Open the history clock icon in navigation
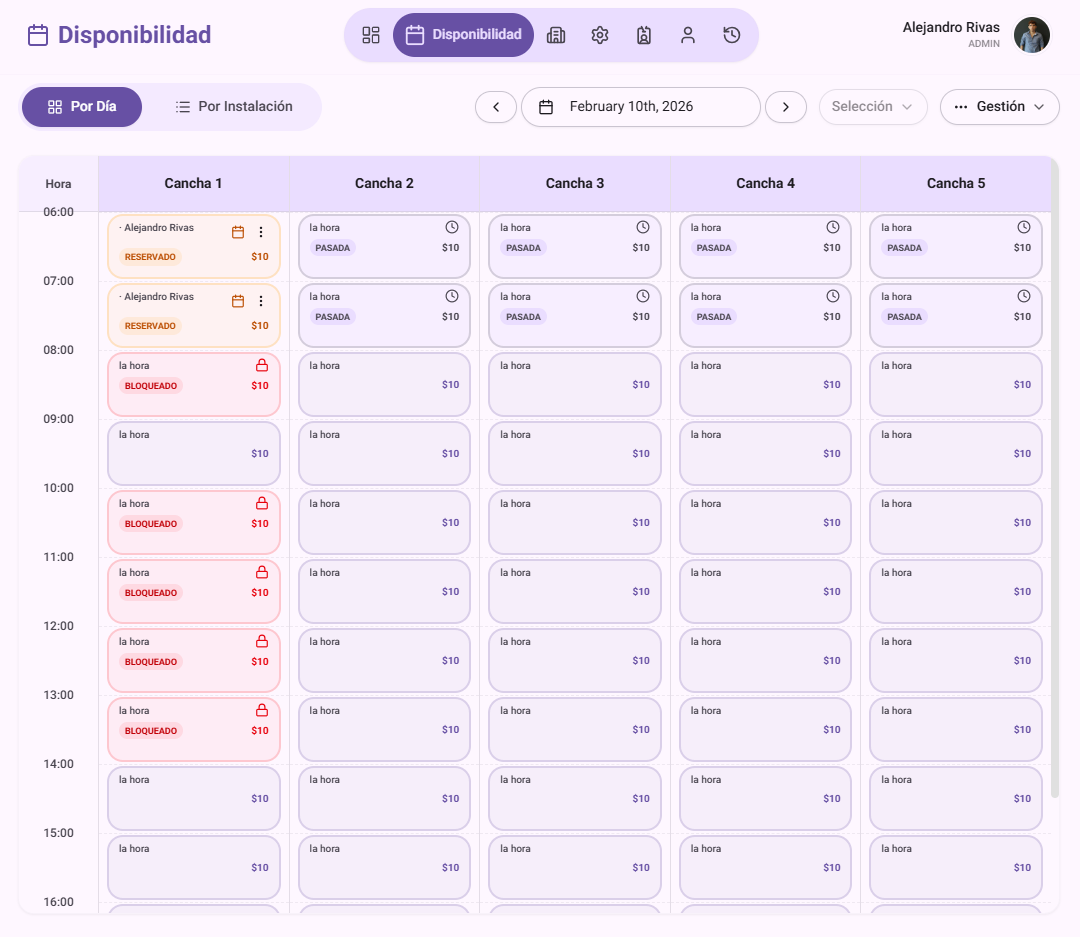Viewport: 1080px width, 937px height. [732, 35]
